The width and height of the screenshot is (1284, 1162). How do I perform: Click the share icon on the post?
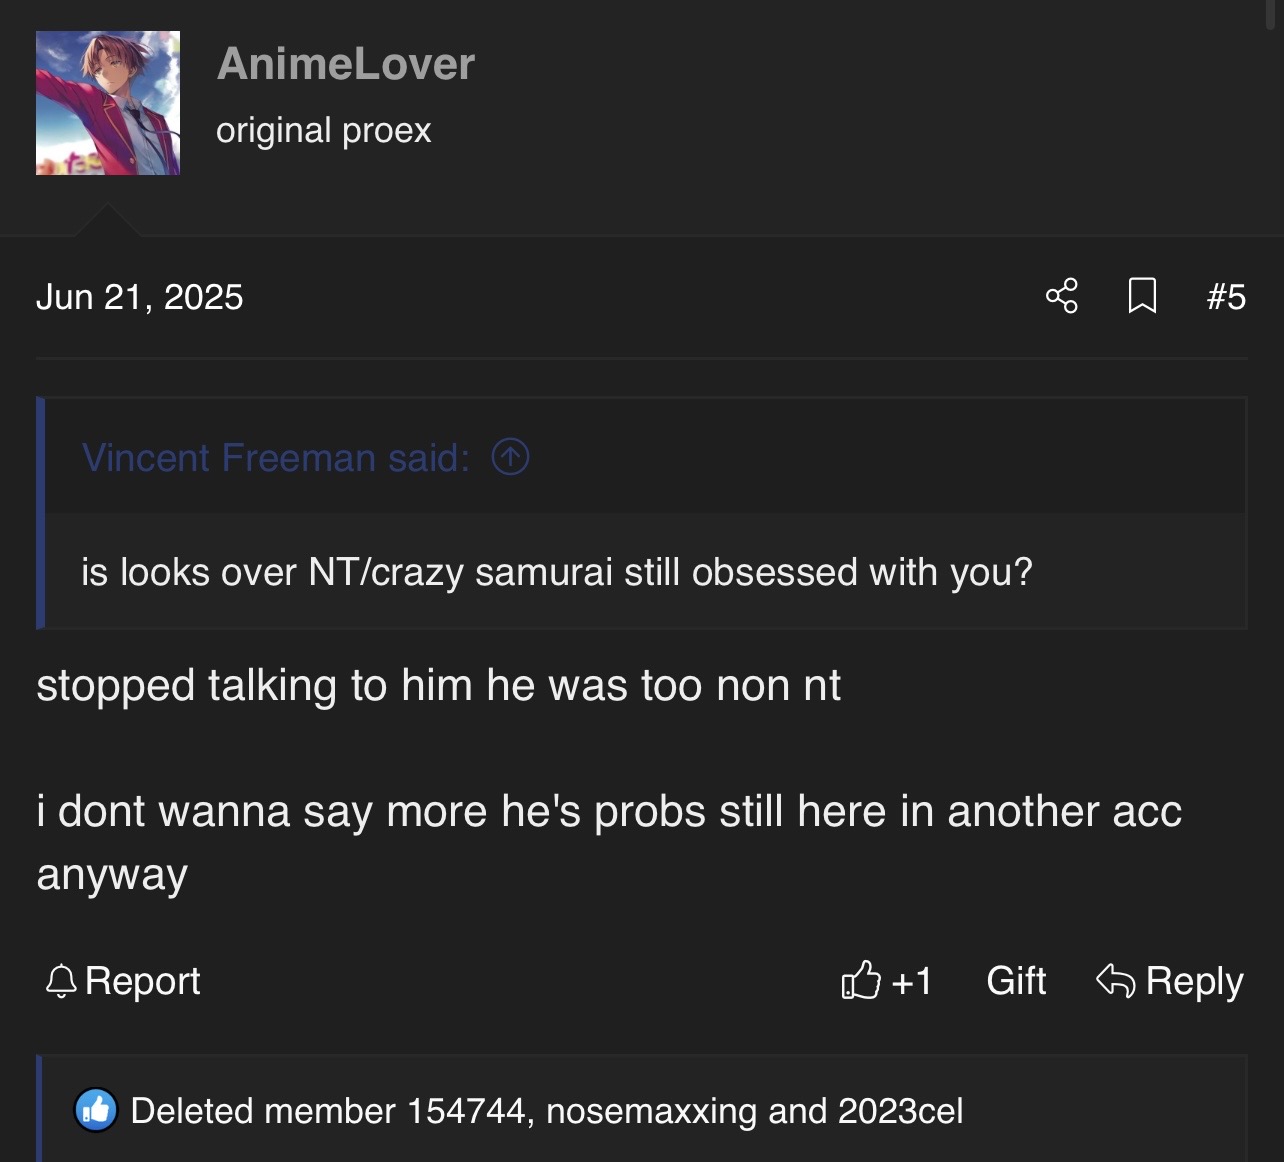[1061, 296]
